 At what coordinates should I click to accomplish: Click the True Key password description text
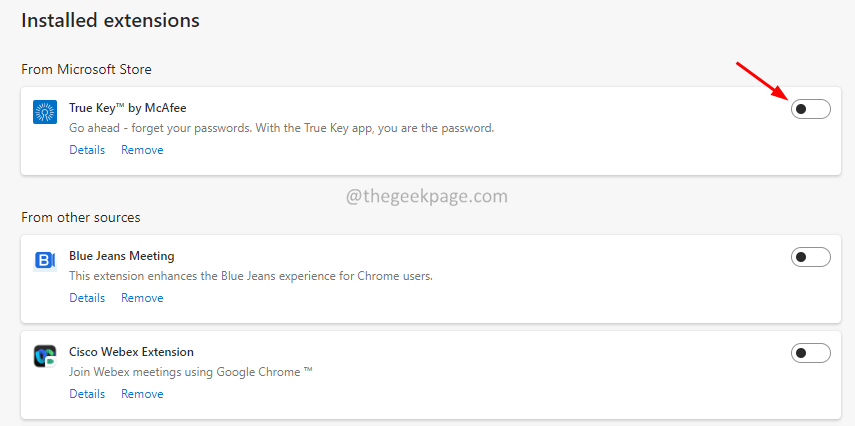pyautogui.click(x=281, y=128)
